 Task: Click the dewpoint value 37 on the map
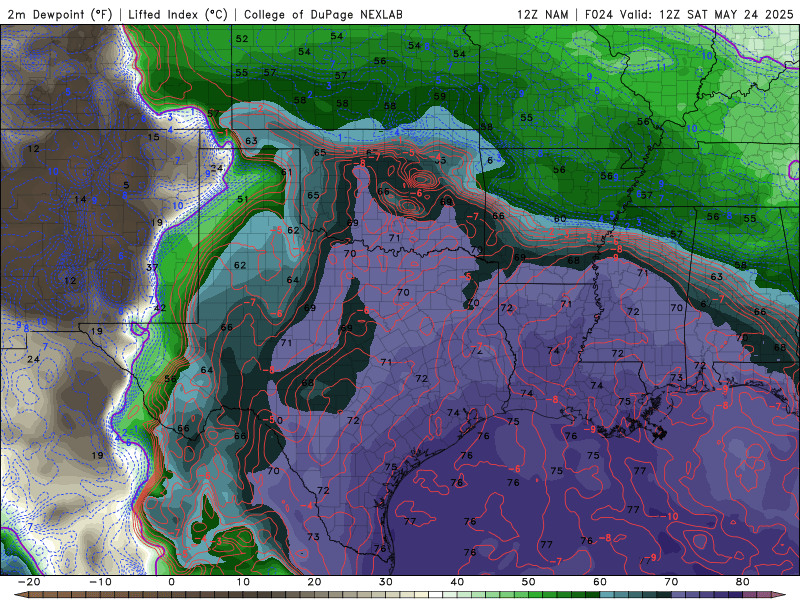tap(152, 267)
